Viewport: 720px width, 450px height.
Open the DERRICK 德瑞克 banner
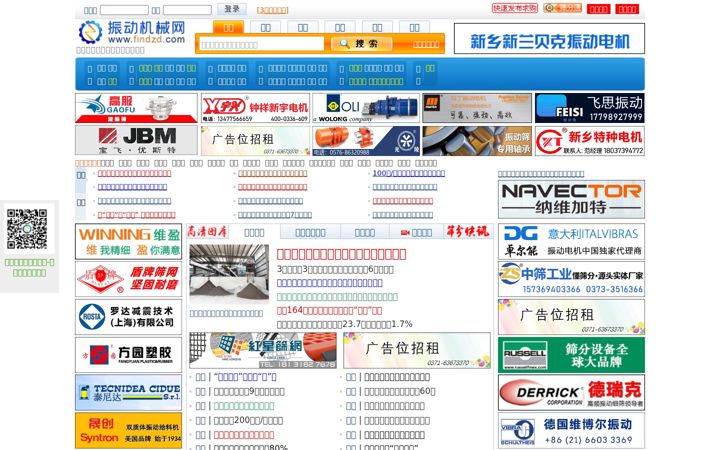(x=571, y=393)
